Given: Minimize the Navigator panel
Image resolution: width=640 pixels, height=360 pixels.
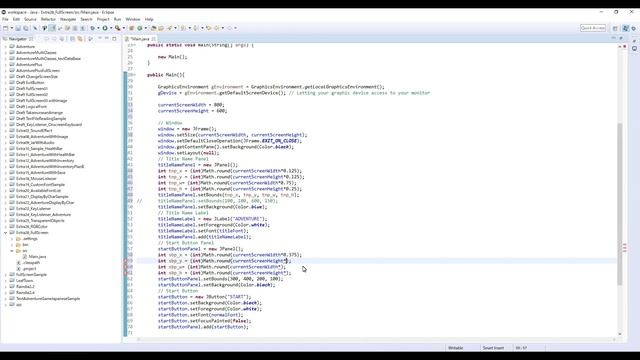Looking at the screenshot, I should click(107, 38).
